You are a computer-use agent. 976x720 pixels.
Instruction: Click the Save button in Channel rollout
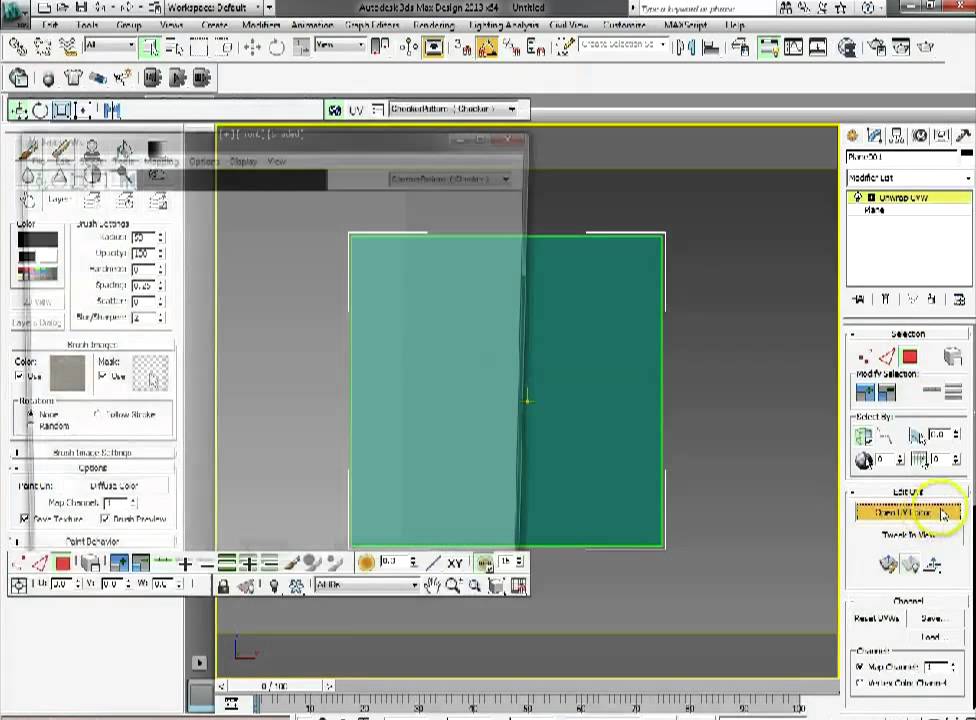click(x=935, y=619)
